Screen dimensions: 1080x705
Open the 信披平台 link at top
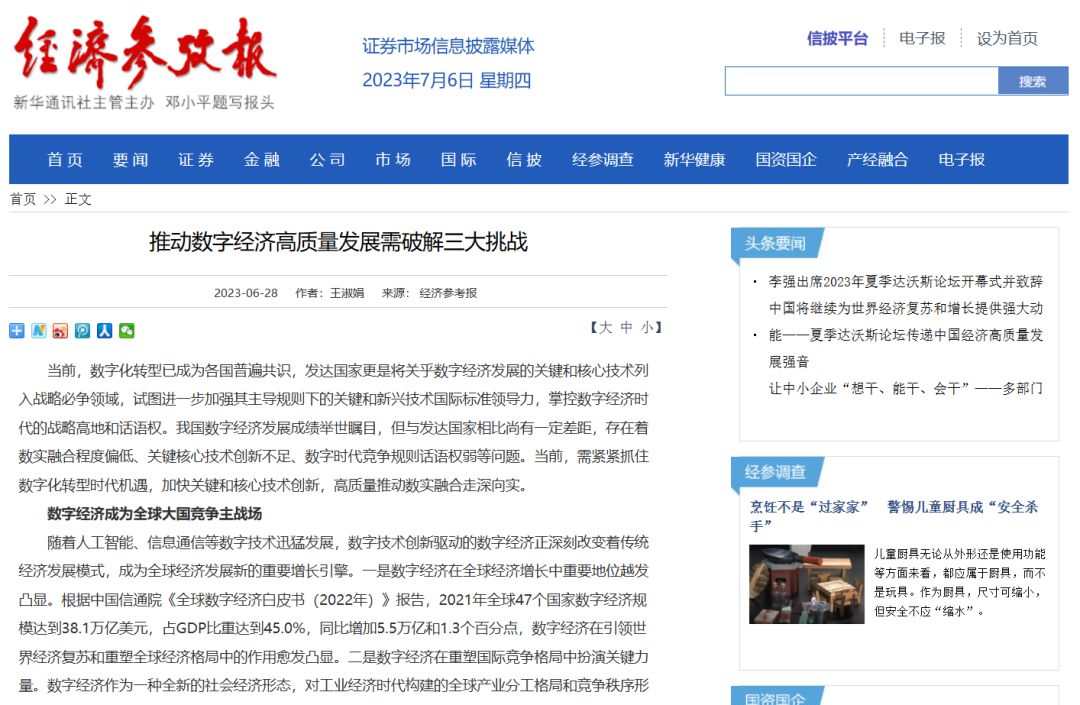(x=837, y=39)
